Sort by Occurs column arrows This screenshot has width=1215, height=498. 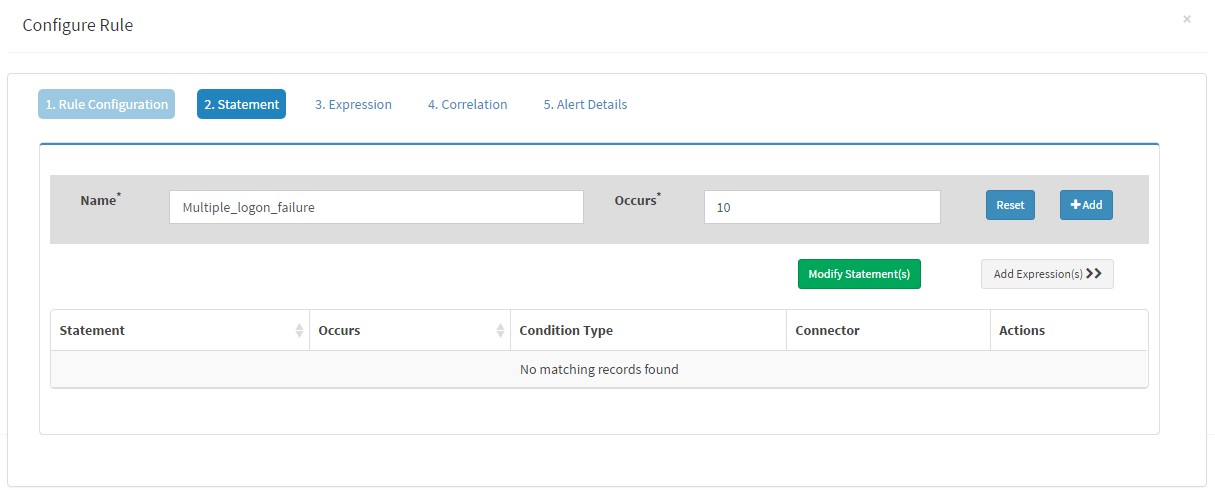coord(500,331)
